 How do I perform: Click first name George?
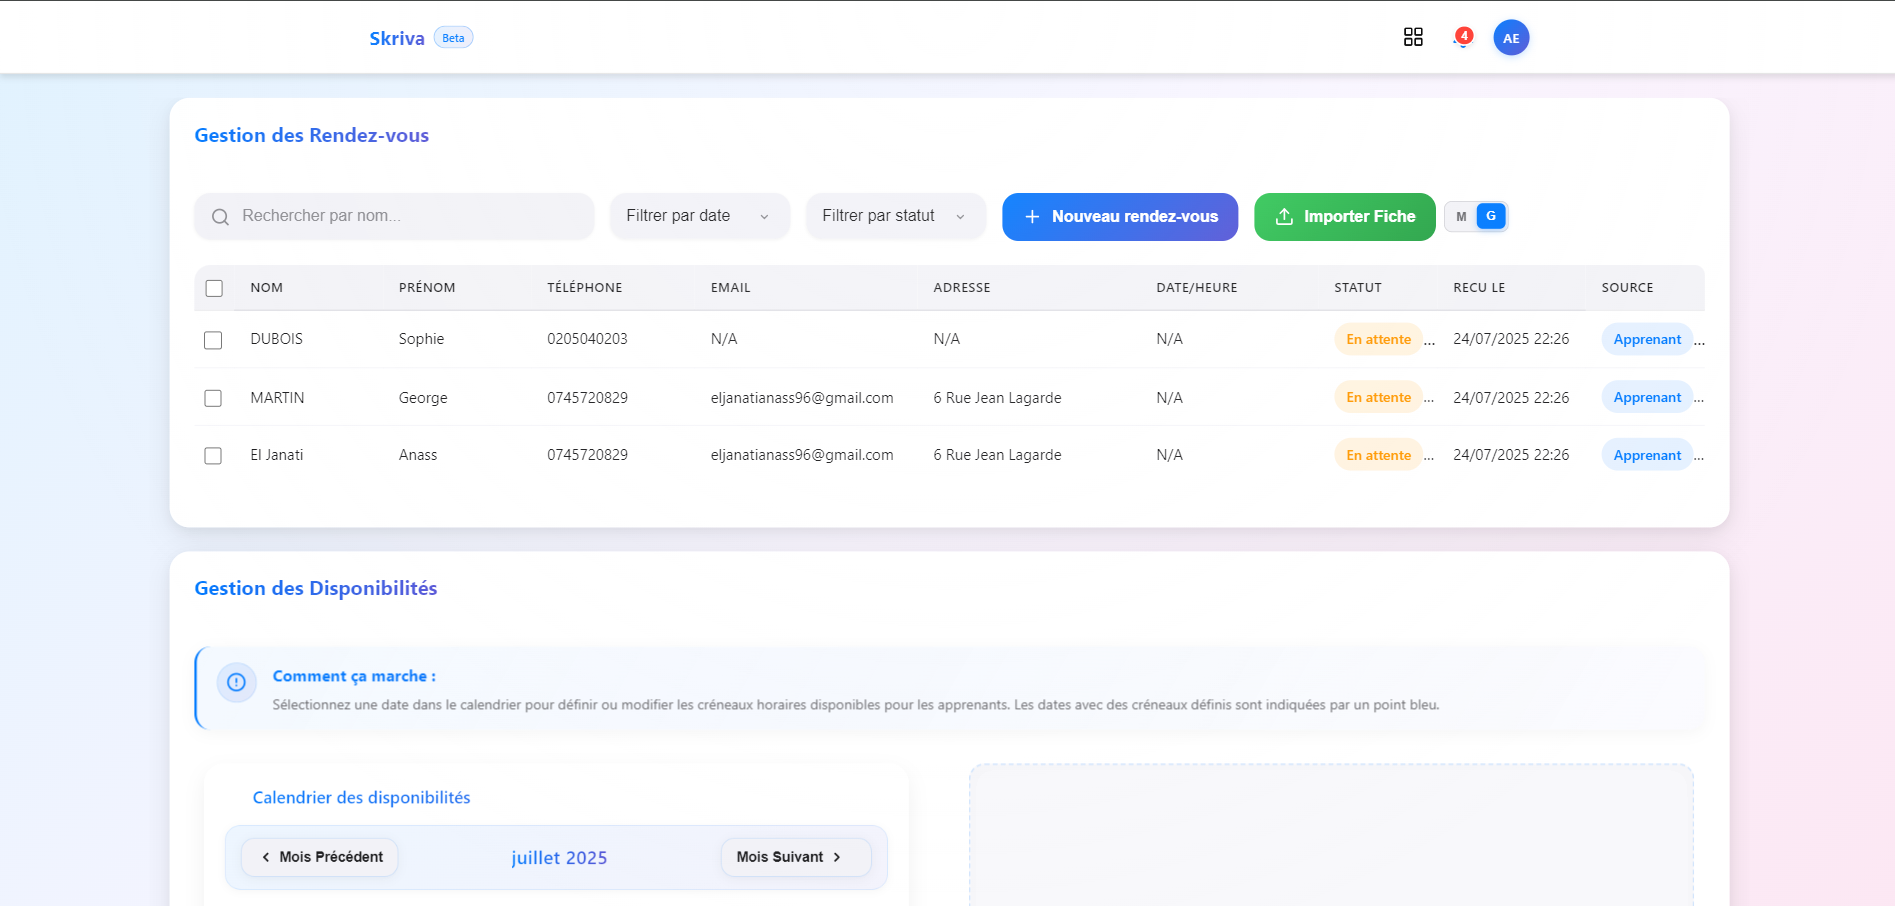point(423,398)
